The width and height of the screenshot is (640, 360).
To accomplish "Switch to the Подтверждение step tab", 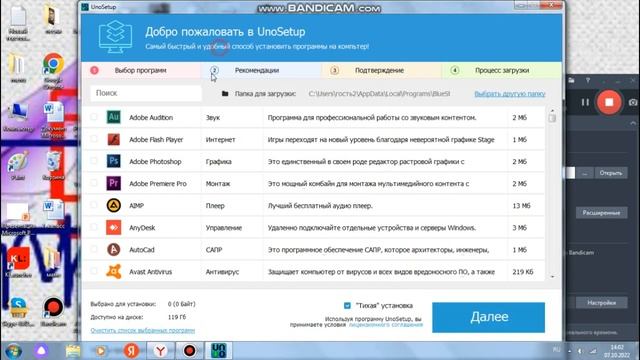I will [x=381, y=70].
